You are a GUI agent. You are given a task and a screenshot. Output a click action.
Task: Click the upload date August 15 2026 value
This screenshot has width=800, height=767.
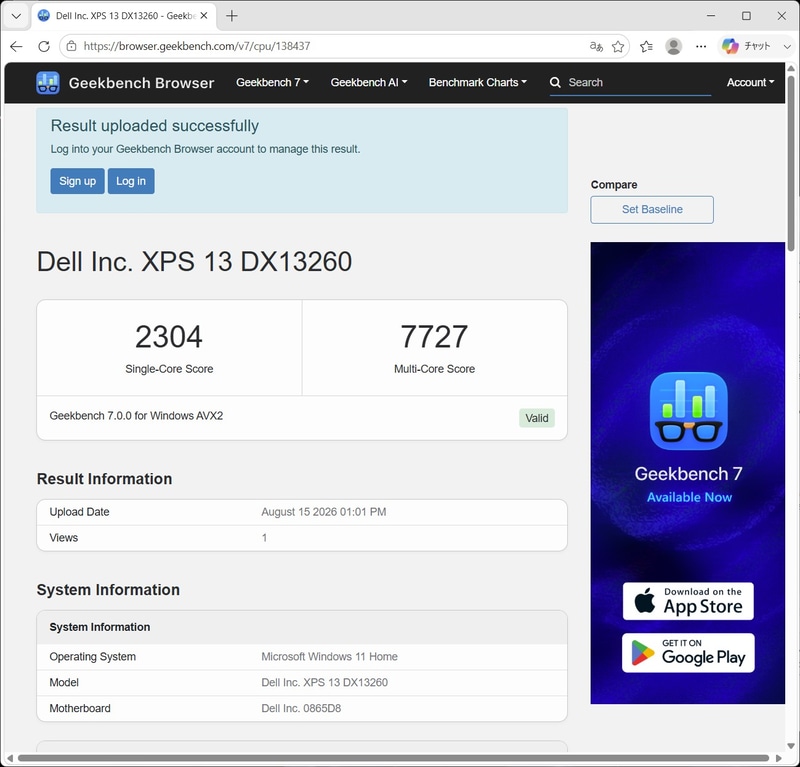(323, 512)
